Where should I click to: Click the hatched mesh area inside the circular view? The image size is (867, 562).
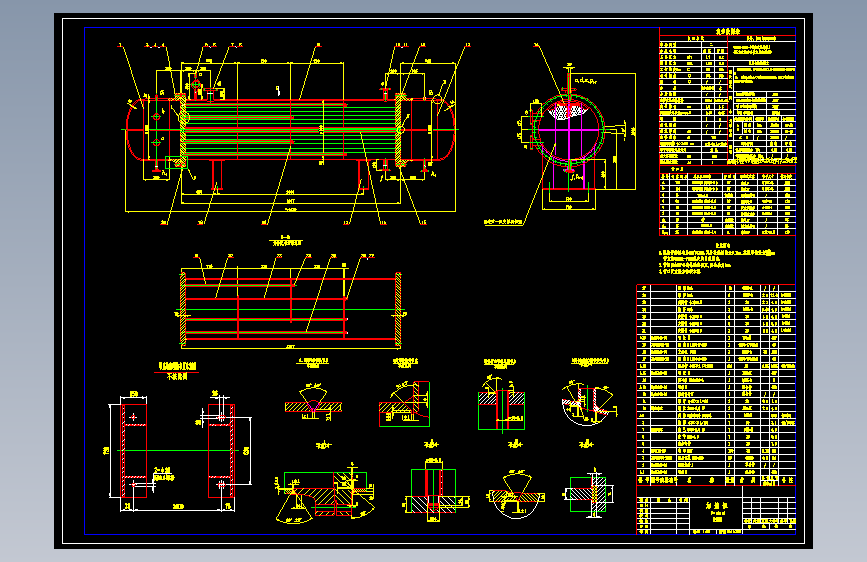(x=568, y=111)
